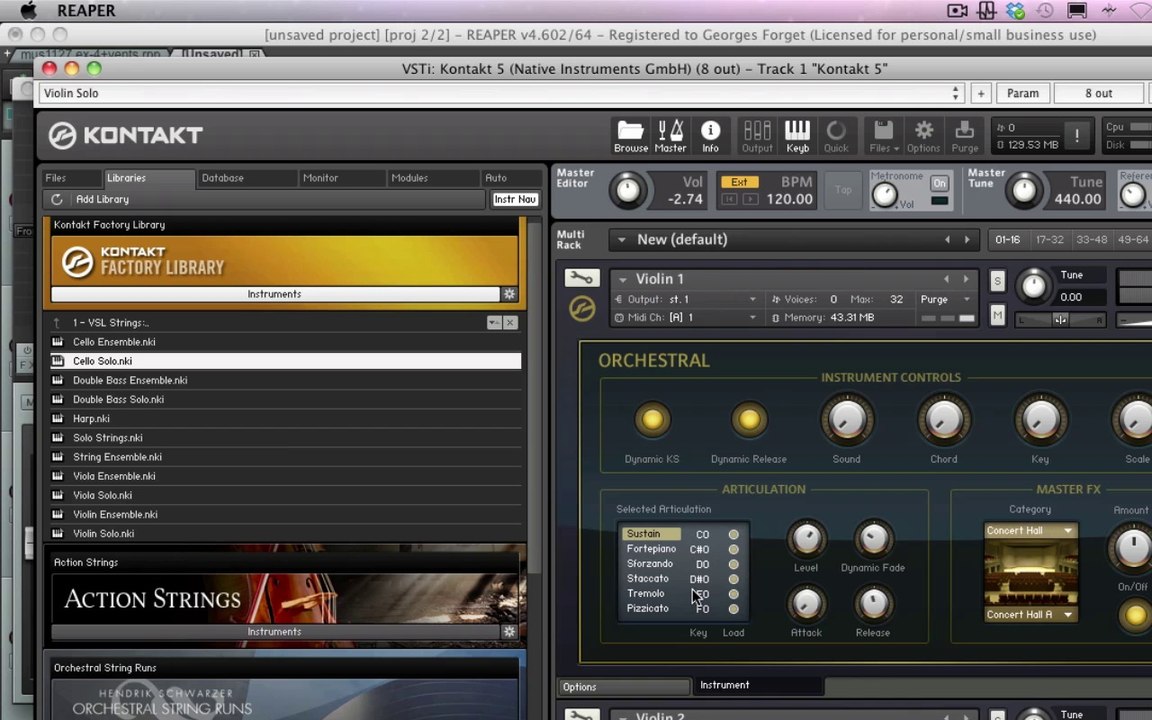Viewport: 1152px width, 720px height.
Task: Toggle Master FX On/Off button
Action: point(1135,615)
